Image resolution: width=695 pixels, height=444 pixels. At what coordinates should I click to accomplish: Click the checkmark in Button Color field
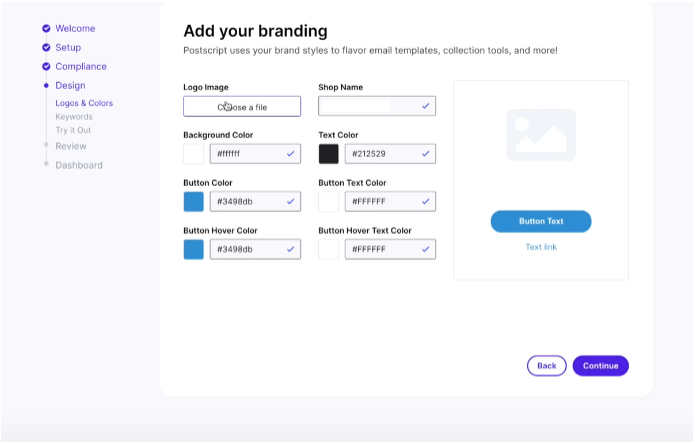coord(290,202)
